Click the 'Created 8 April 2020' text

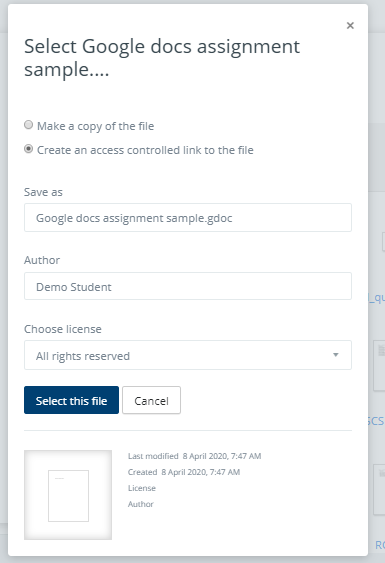(184, 472)
